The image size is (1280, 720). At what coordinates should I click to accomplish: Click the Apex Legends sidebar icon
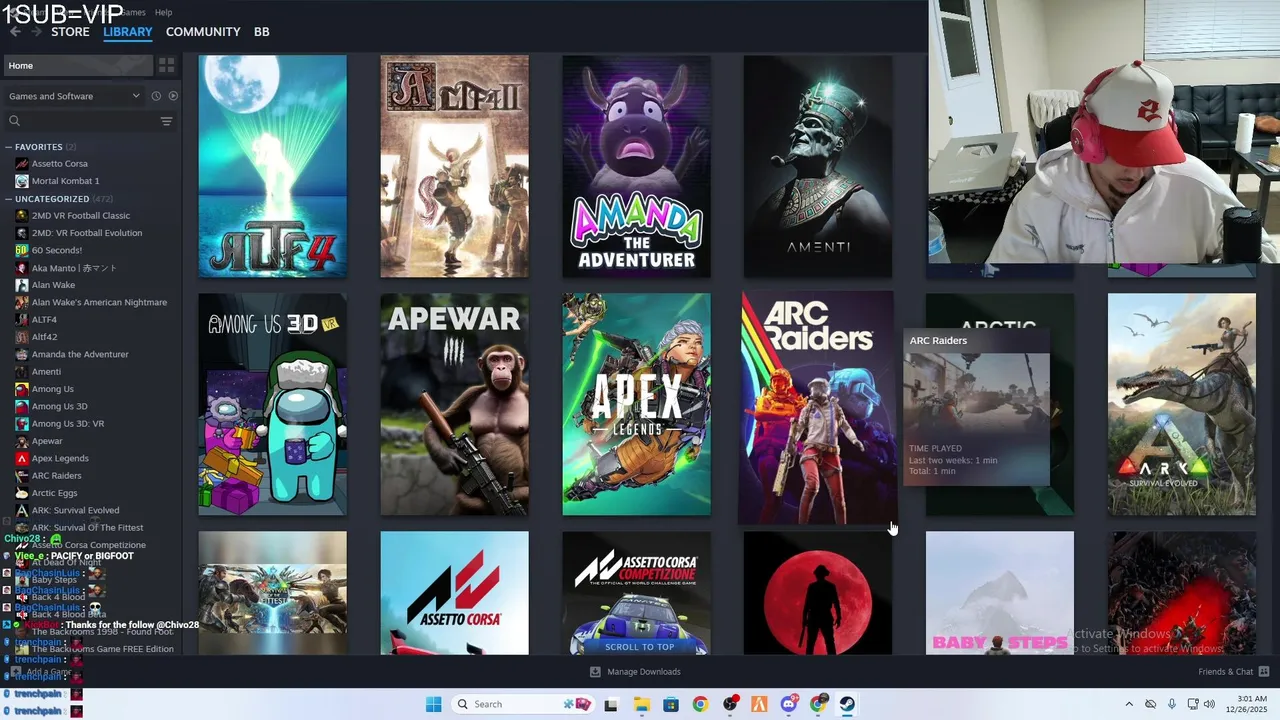pyautogui.click(x=22, y=458)
